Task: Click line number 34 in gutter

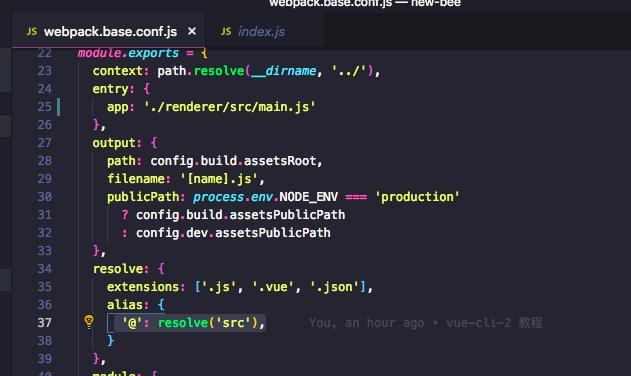Action: (45, 269)
